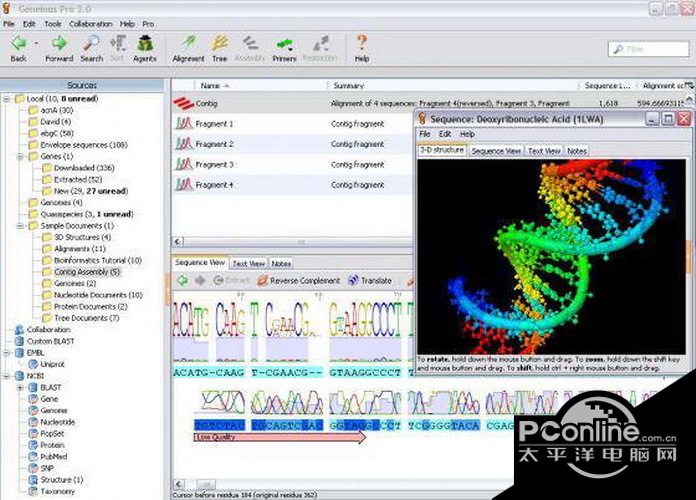This screenshot has width=696, height=500.
Task: Expand the BLAST node under NCBI
Action: (21, 387)
